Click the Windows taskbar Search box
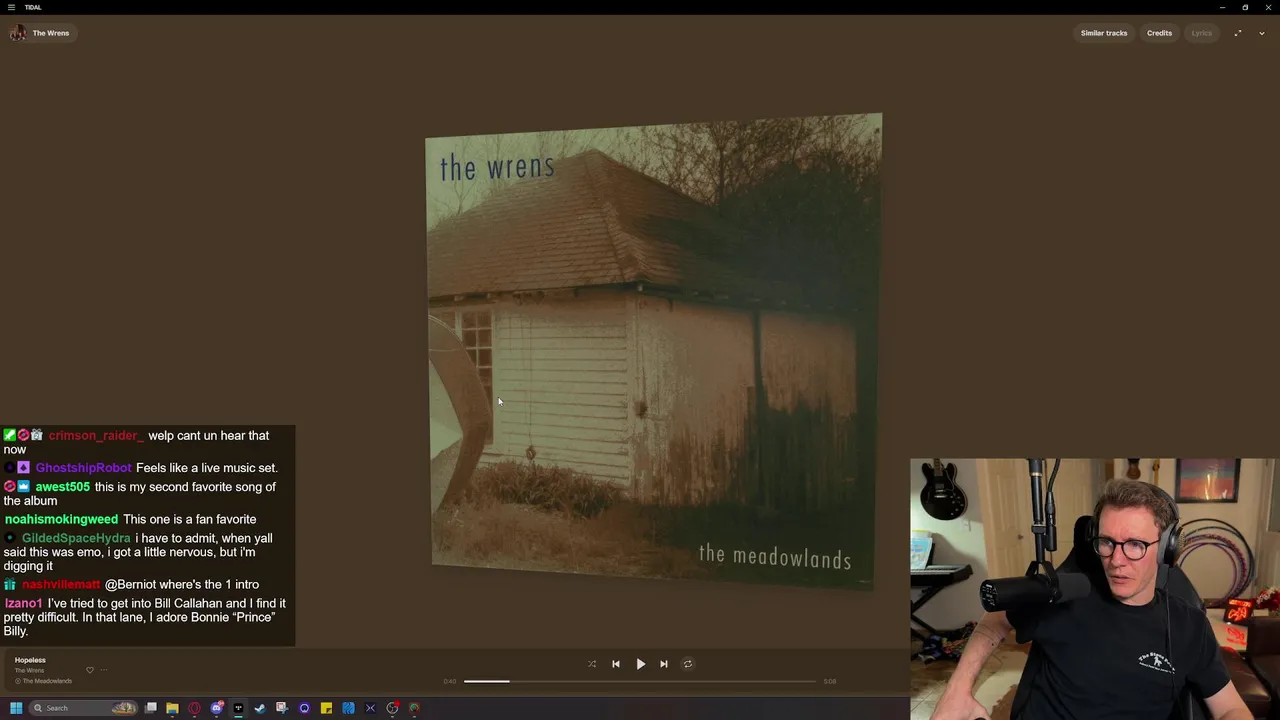This screenshot has height=720, width=1280. click(x=83, y=708)
